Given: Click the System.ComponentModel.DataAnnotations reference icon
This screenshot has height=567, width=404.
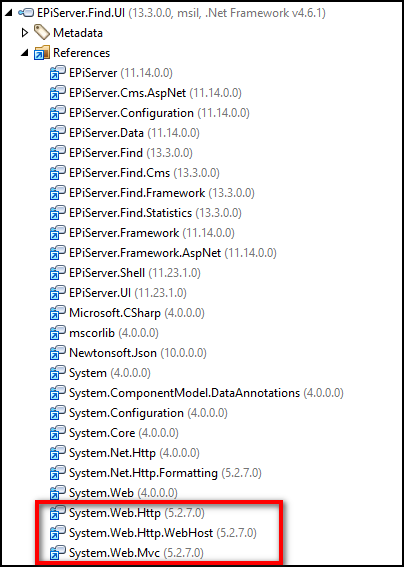Looking at the screenshot, I should tap(58, 392).
